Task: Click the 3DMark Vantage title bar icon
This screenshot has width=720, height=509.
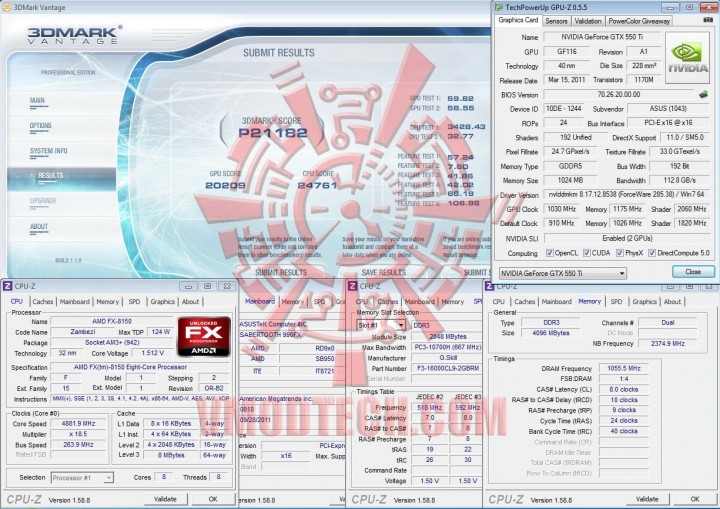Action: pyautogui.click(x=6, y=7)
